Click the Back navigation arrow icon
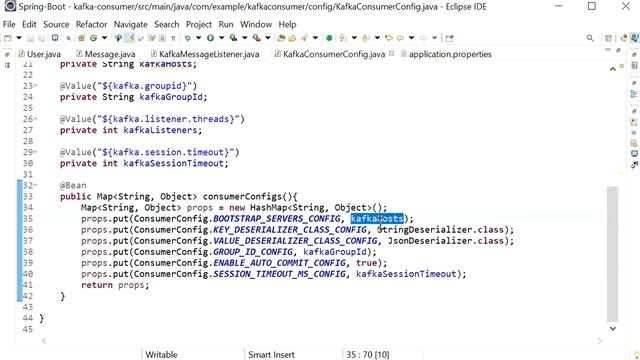 tap(400, 38)
